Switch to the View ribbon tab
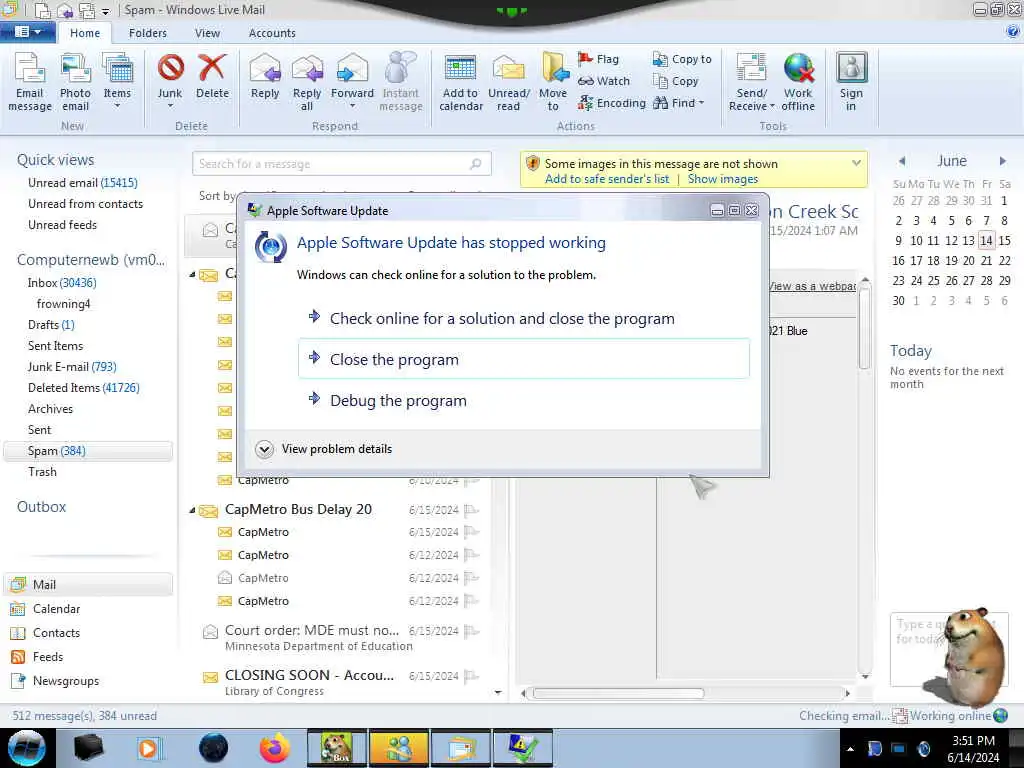The height and width of the screenshot is (768, 1024). click(x=207, y=33)
